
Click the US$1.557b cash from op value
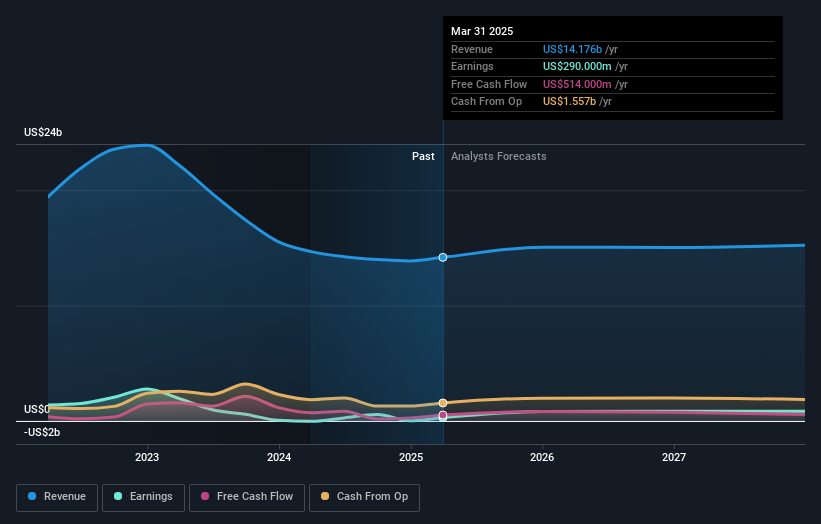[x=569, y=102]
